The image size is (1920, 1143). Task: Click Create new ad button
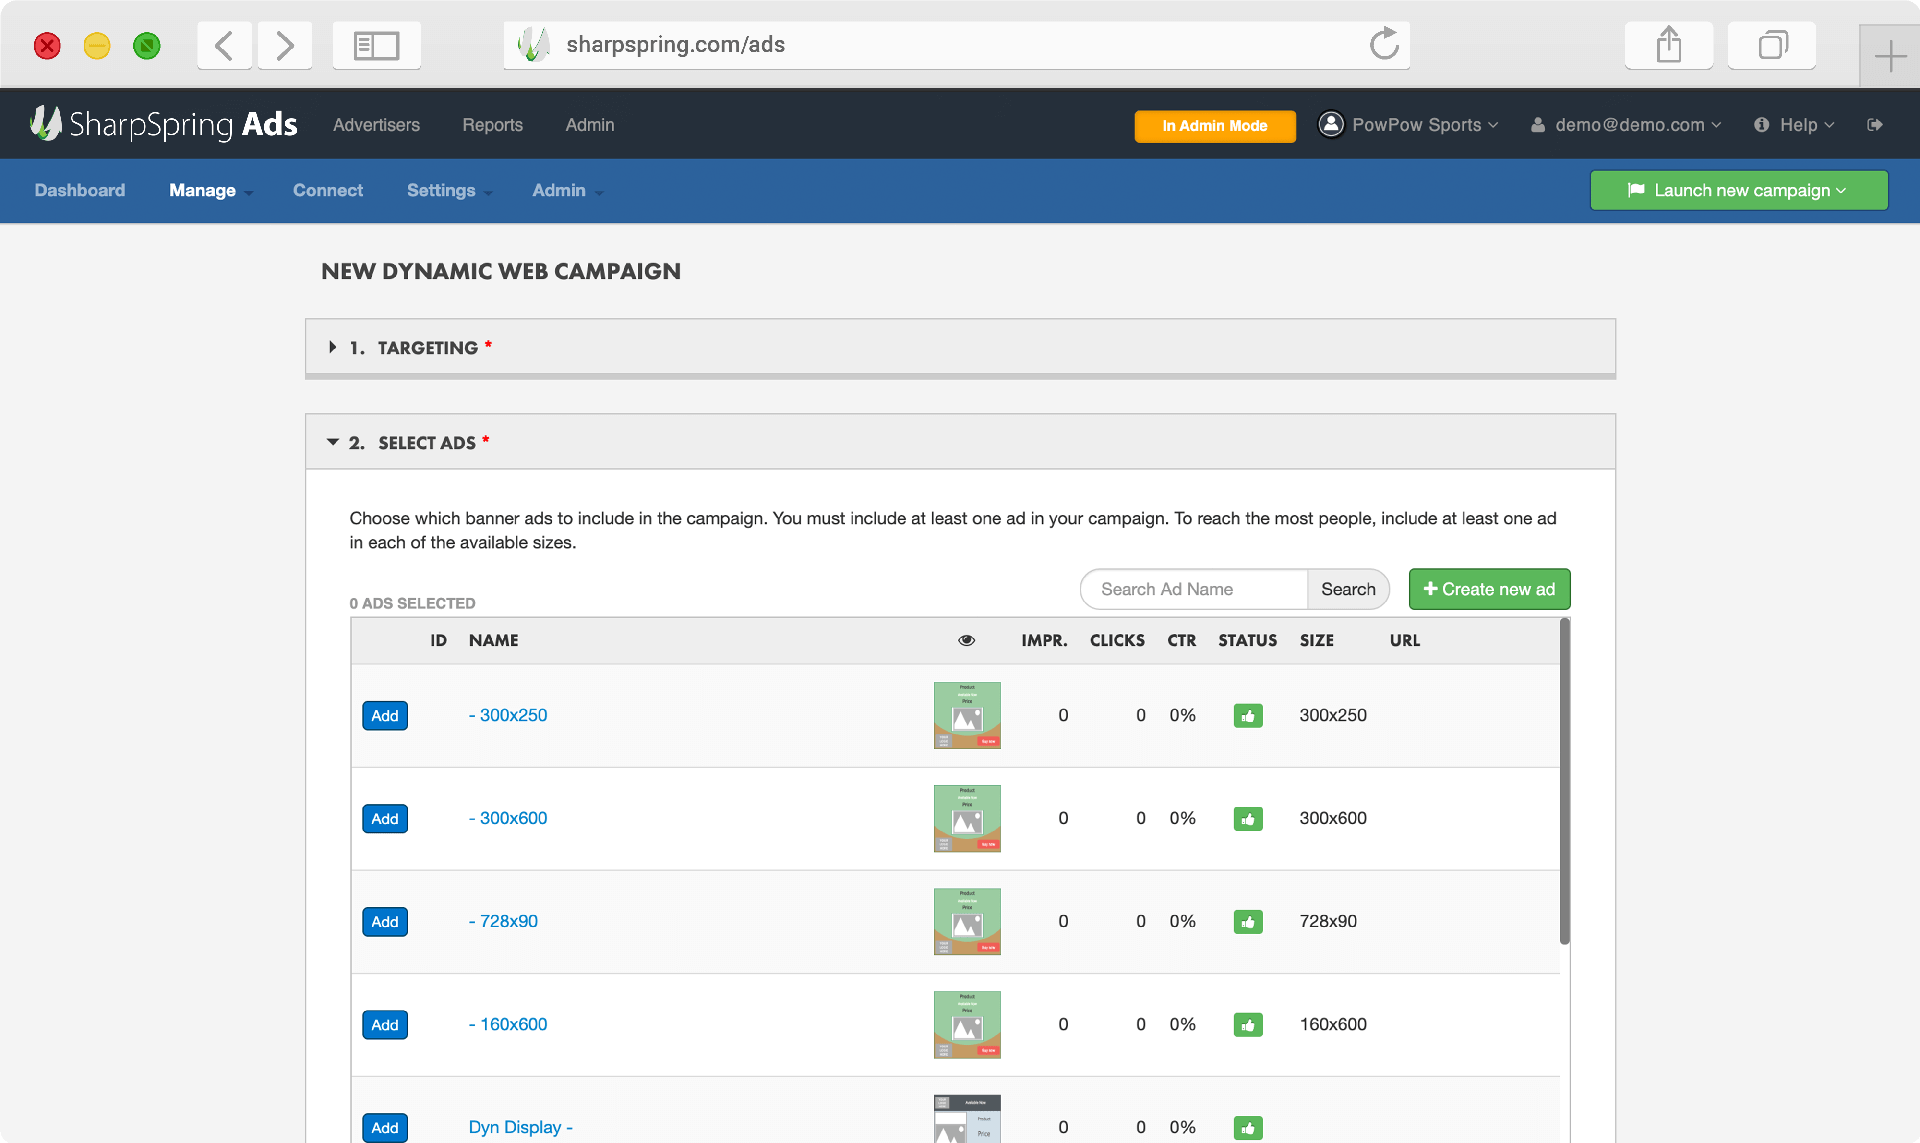(1489, 590)
